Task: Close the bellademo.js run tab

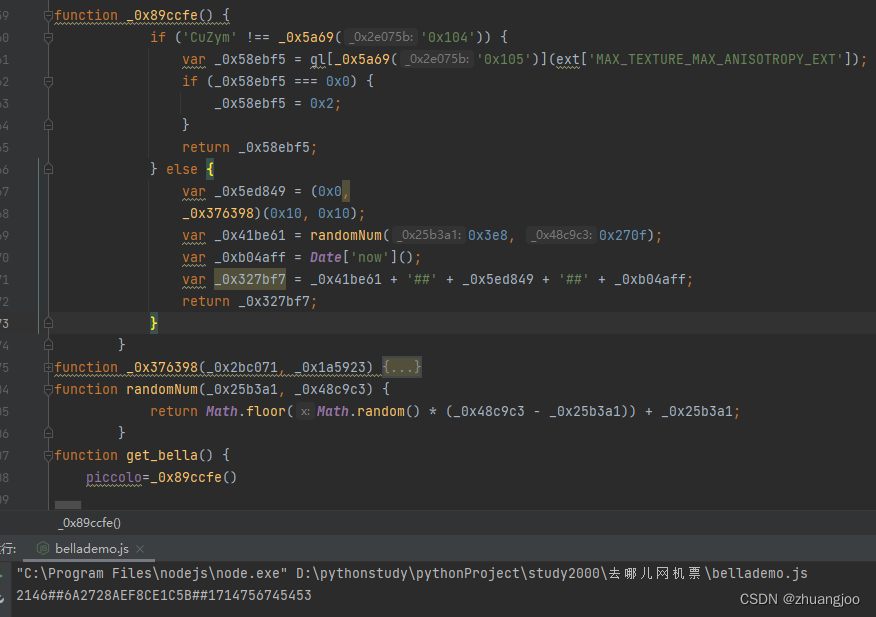Action: [140, 549]
